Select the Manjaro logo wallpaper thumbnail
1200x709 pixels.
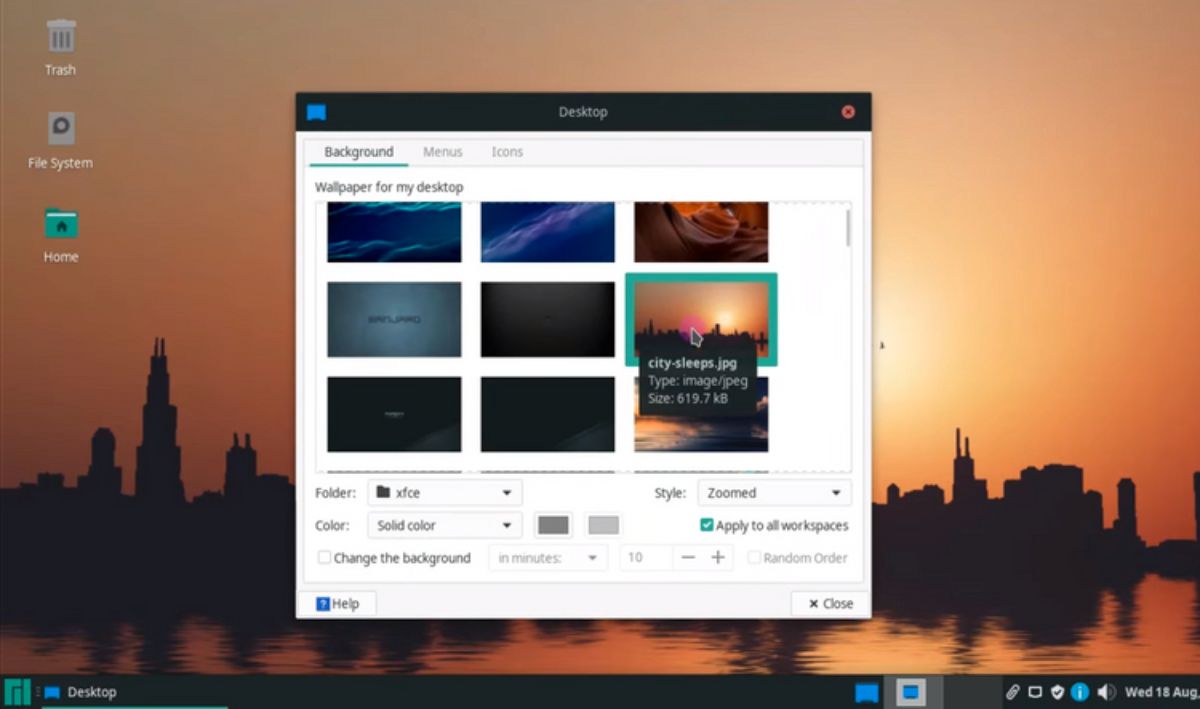tap(394, 320)
